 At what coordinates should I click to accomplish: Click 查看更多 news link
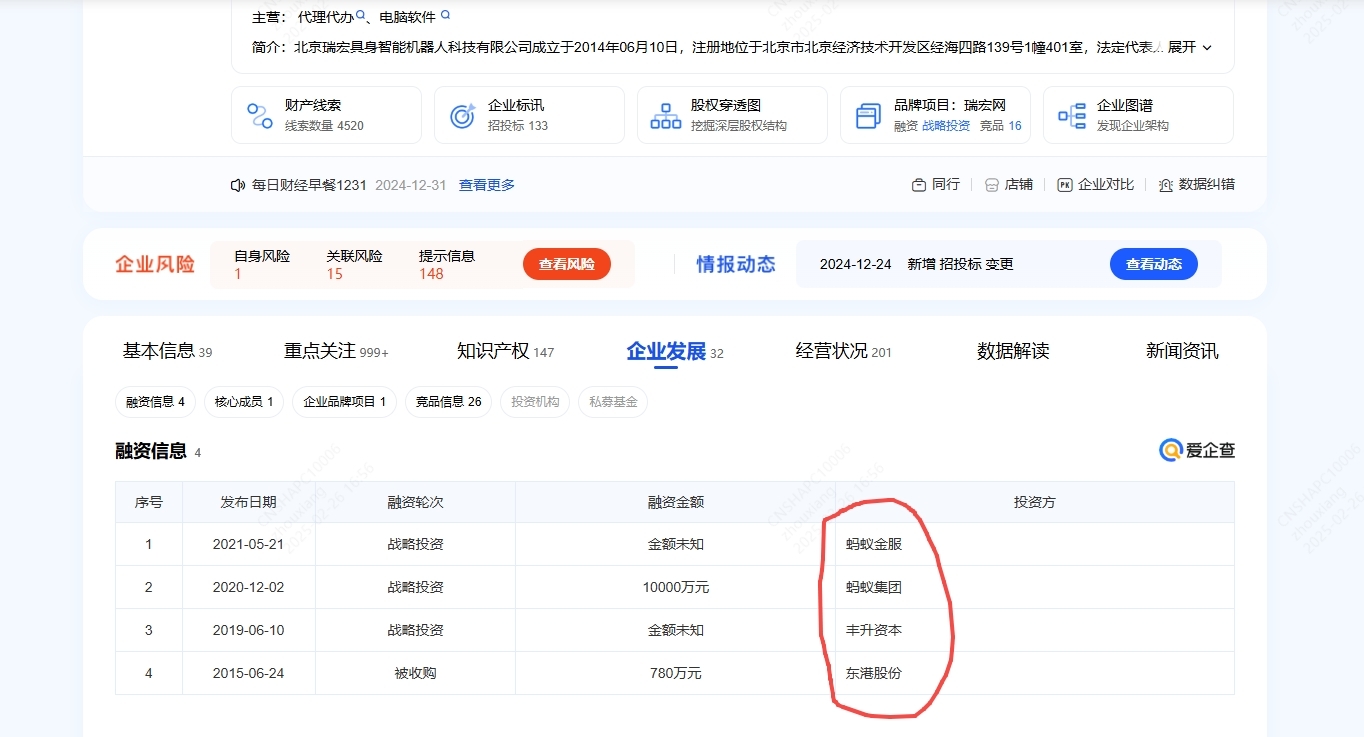coord(487,185)
